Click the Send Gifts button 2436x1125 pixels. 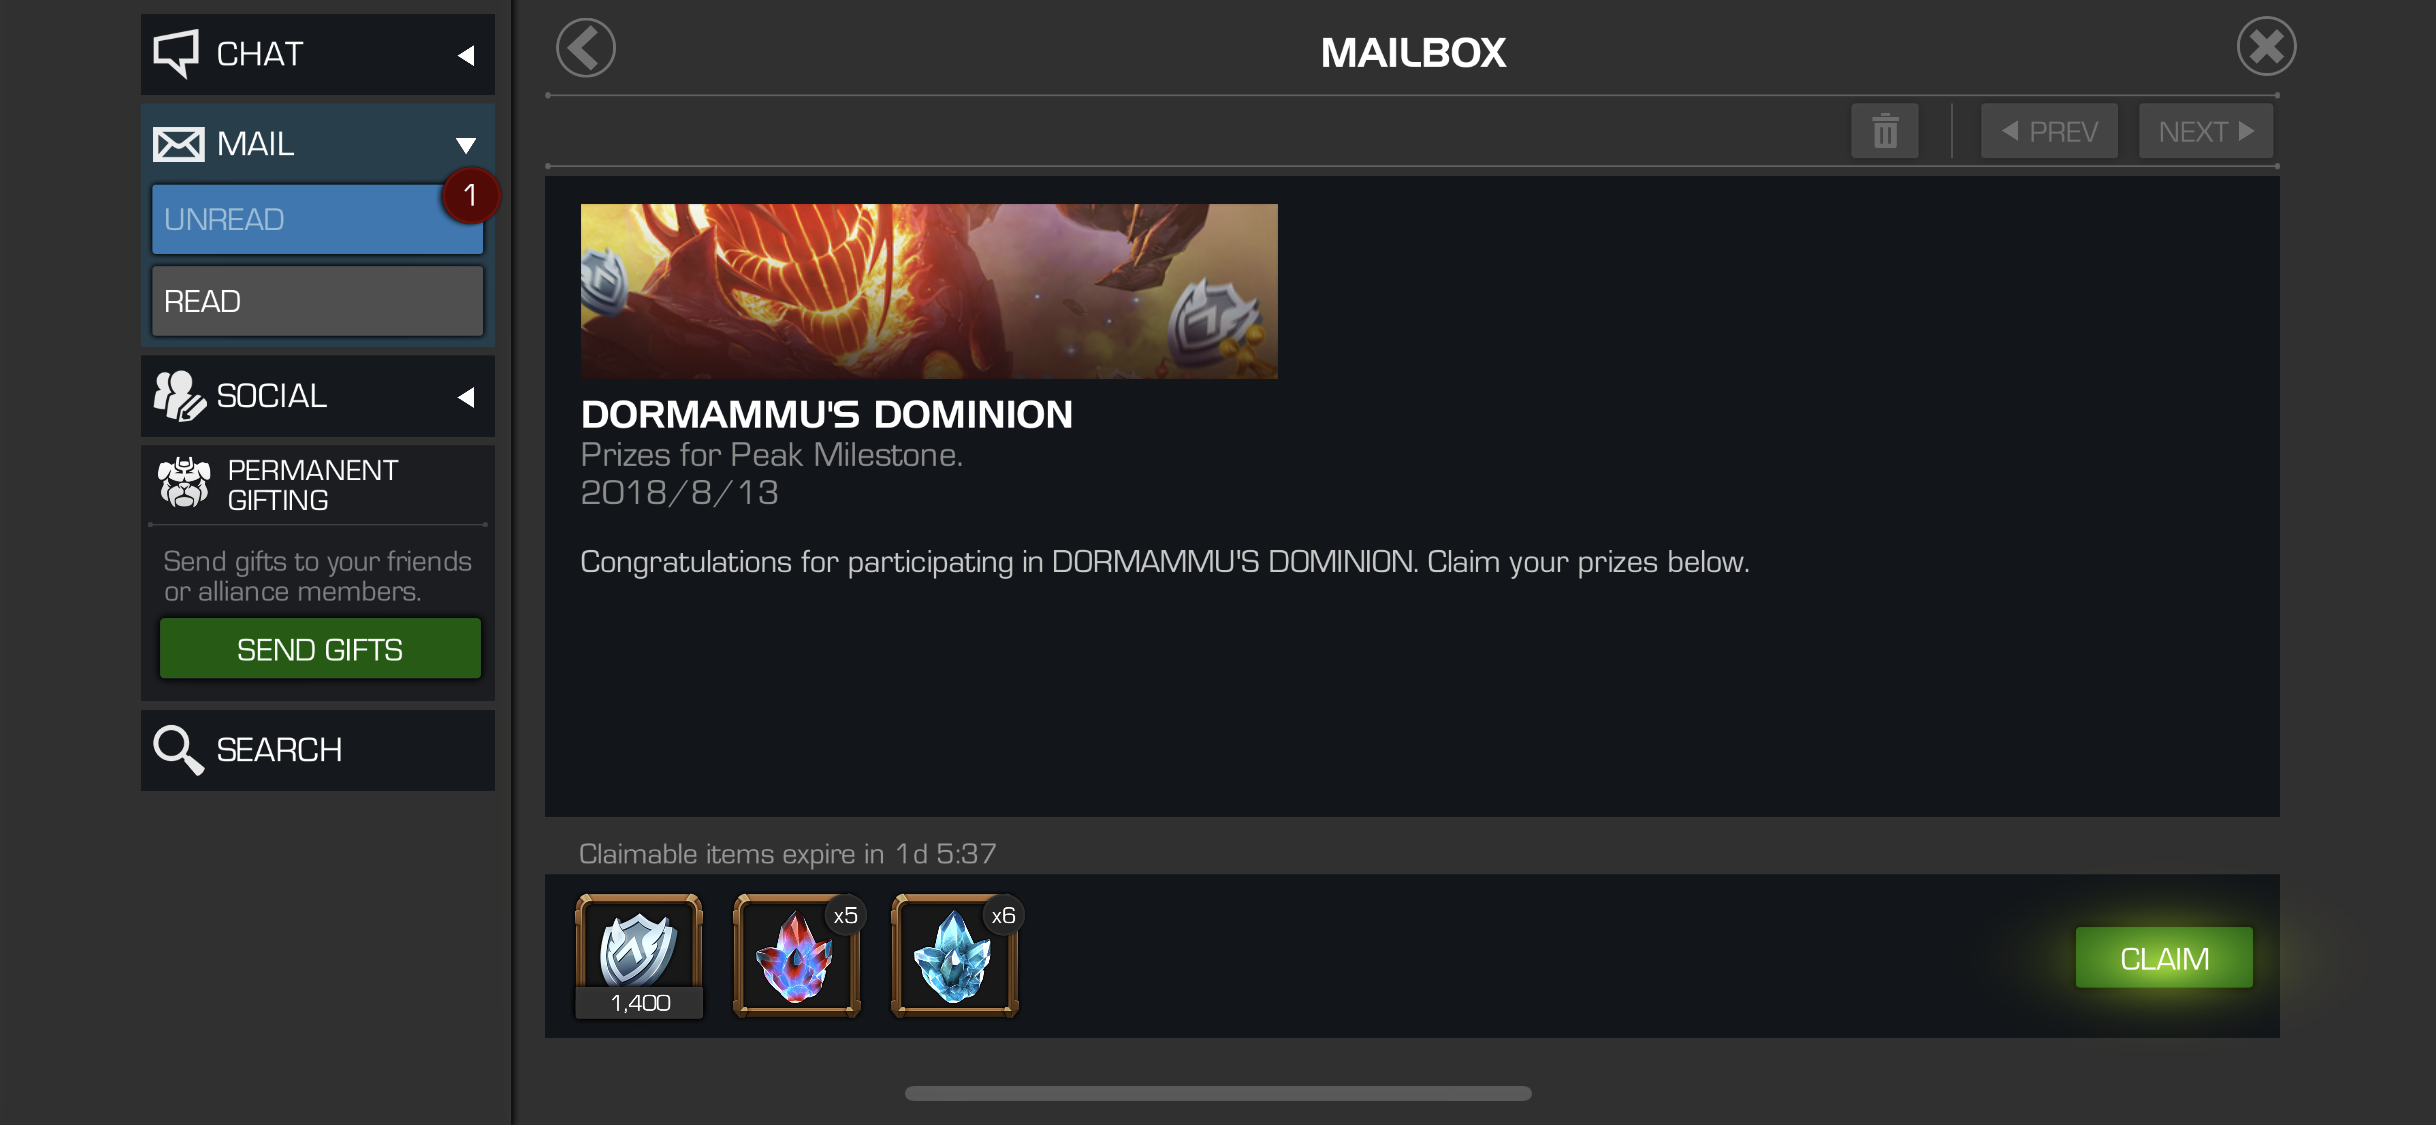click(320, 649)
